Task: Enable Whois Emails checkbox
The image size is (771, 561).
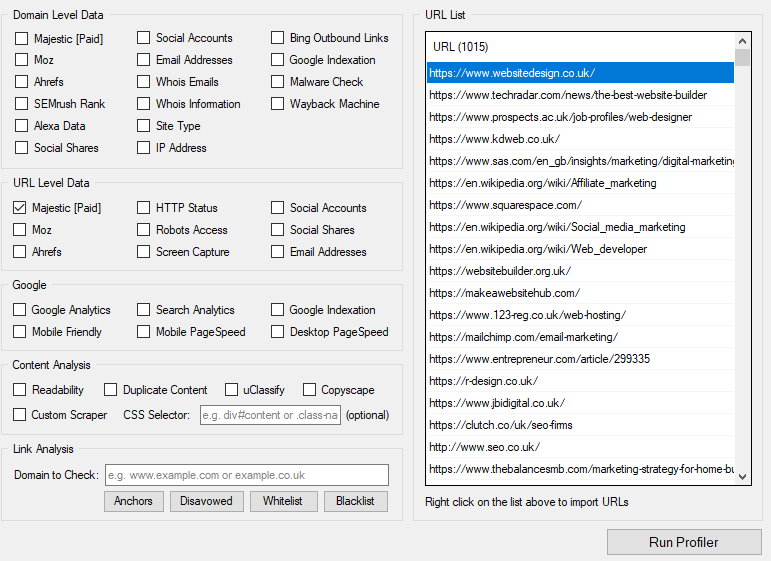Action: click(x=144, y=82)
